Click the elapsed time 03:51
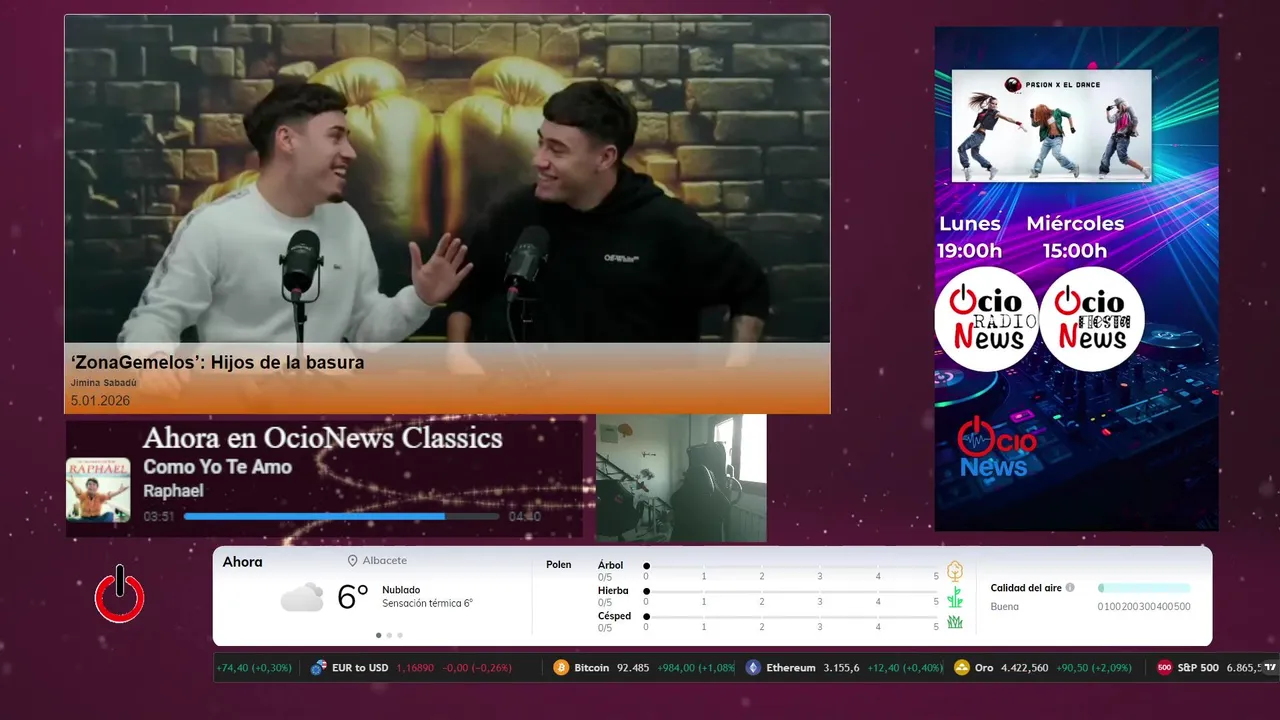Viewport: 1280px width, 720px height. pos(159,516)
